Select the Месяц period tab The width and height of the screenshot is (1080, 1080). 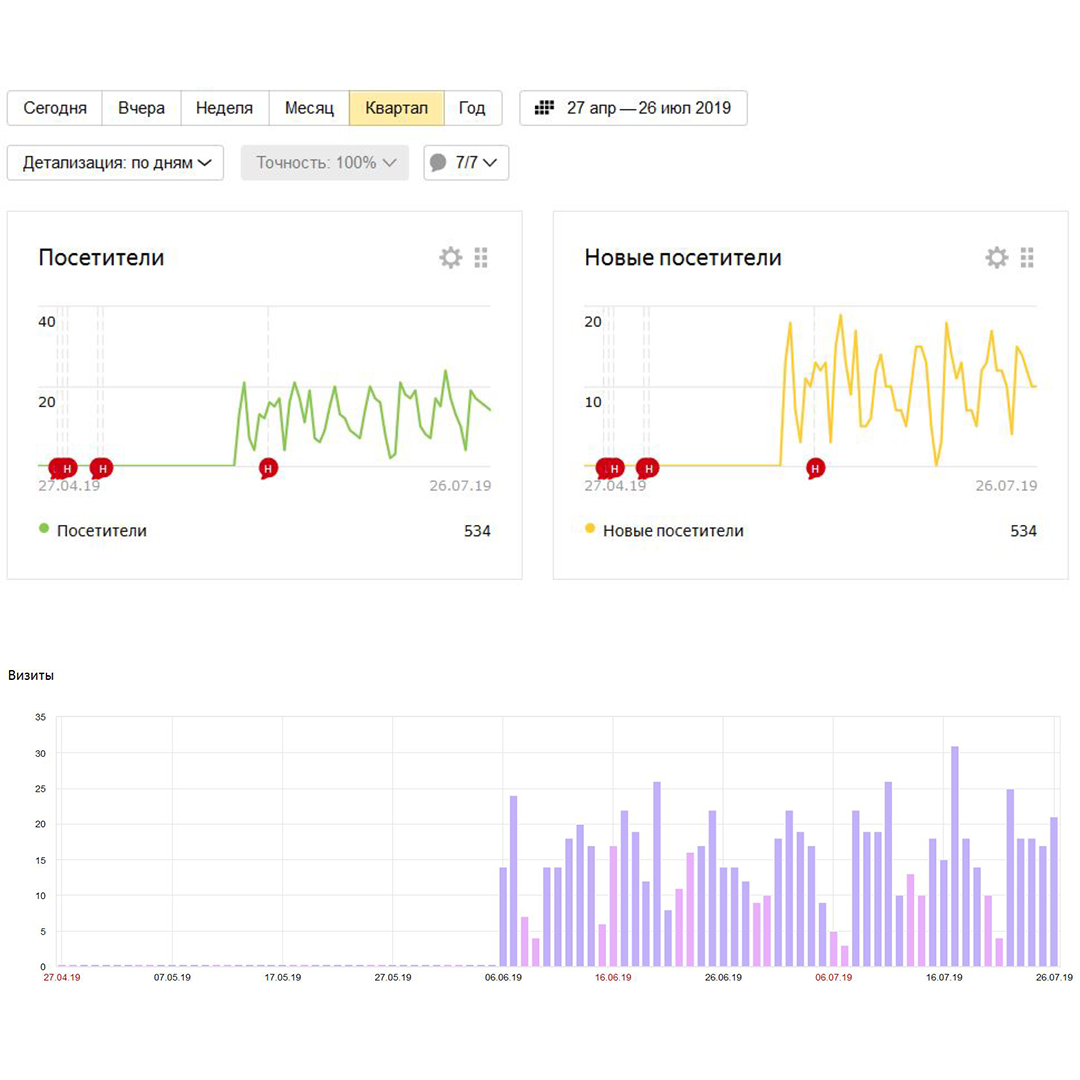pos(309,108)
